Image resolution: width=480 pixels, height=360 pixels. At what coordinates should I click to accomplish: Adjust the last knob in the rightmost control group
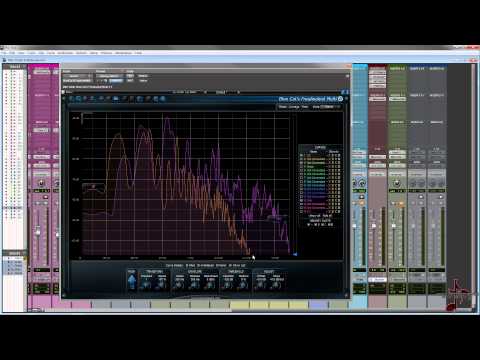click(x=276, y=284)
